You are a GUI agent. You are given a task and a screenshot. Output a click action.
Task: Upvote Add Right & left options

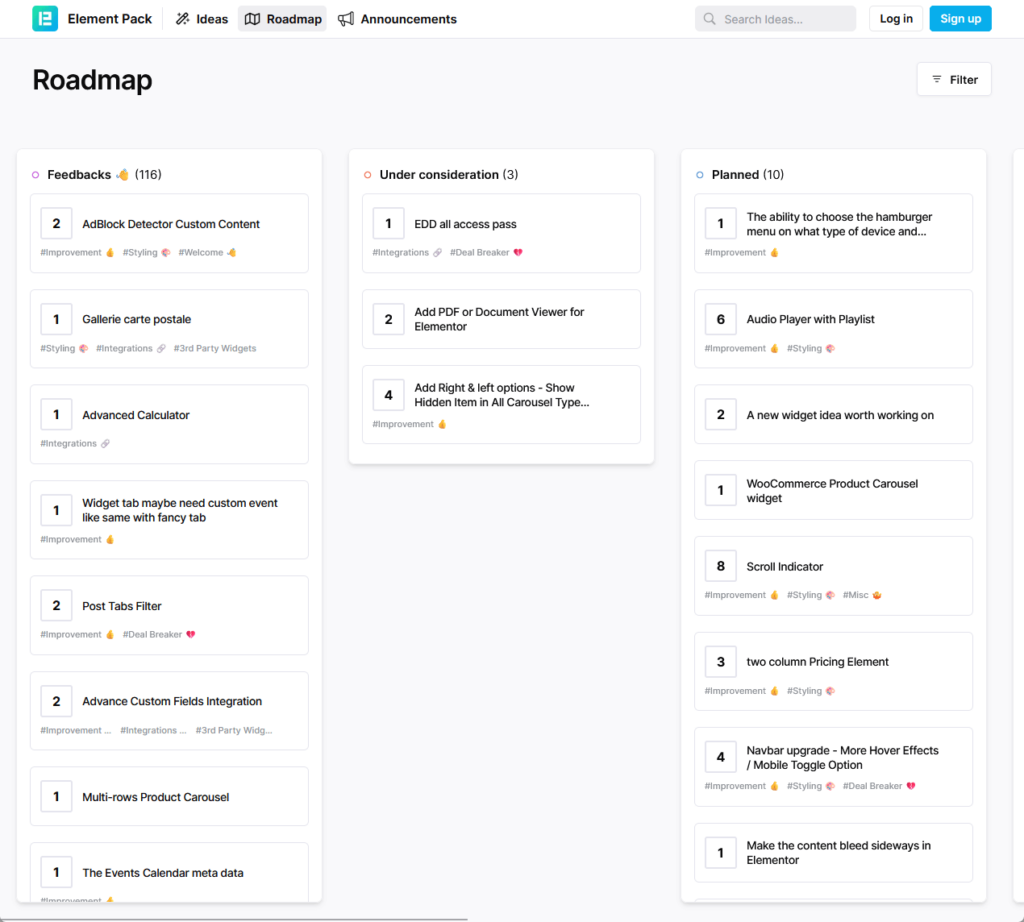pyautogui.click(x=389, y=395)
